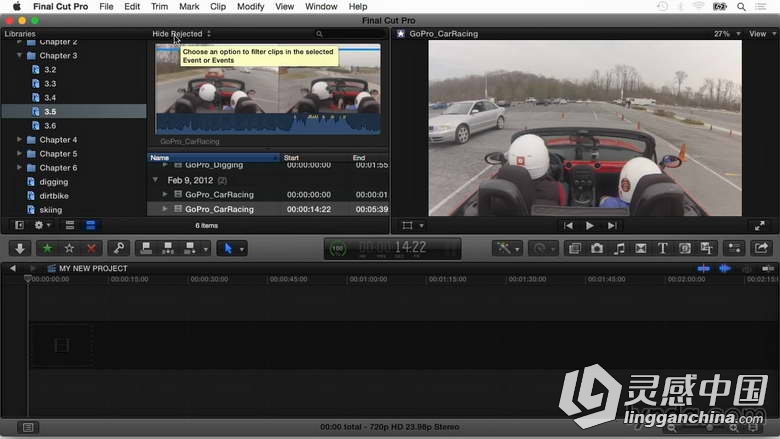Expand the Chapter 6 folder

click(19, 168)
